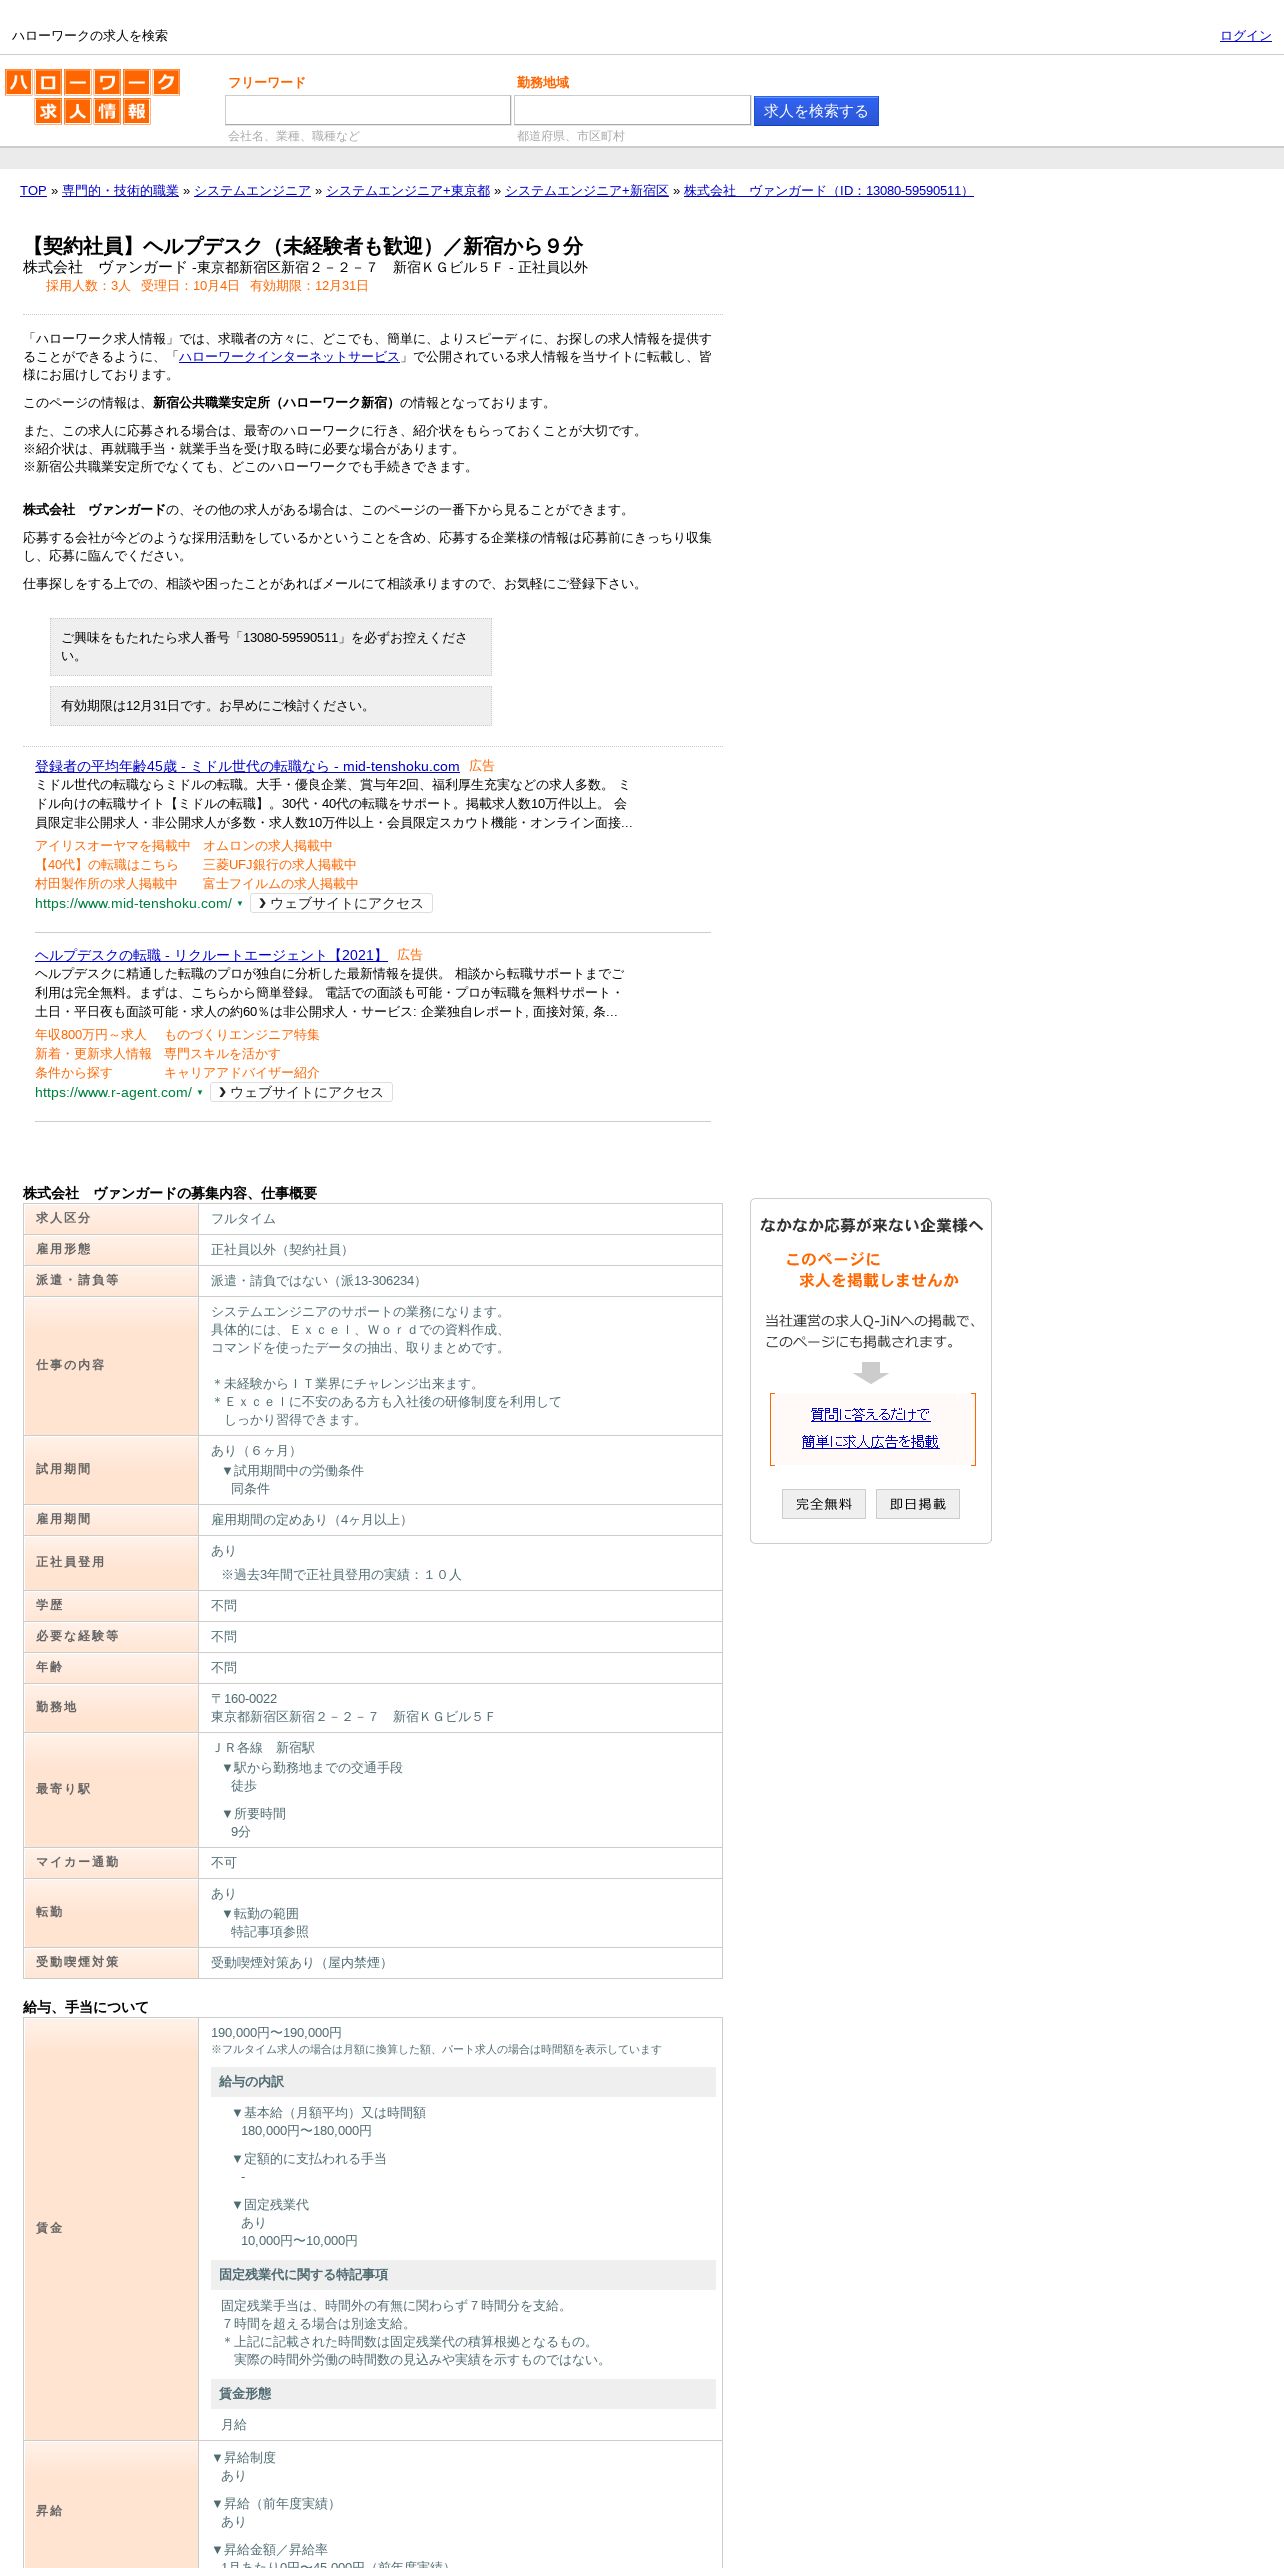1284x2568 pixels.
Task: Open the ハローワークインターネットサービス link
Action: (289, 357)
